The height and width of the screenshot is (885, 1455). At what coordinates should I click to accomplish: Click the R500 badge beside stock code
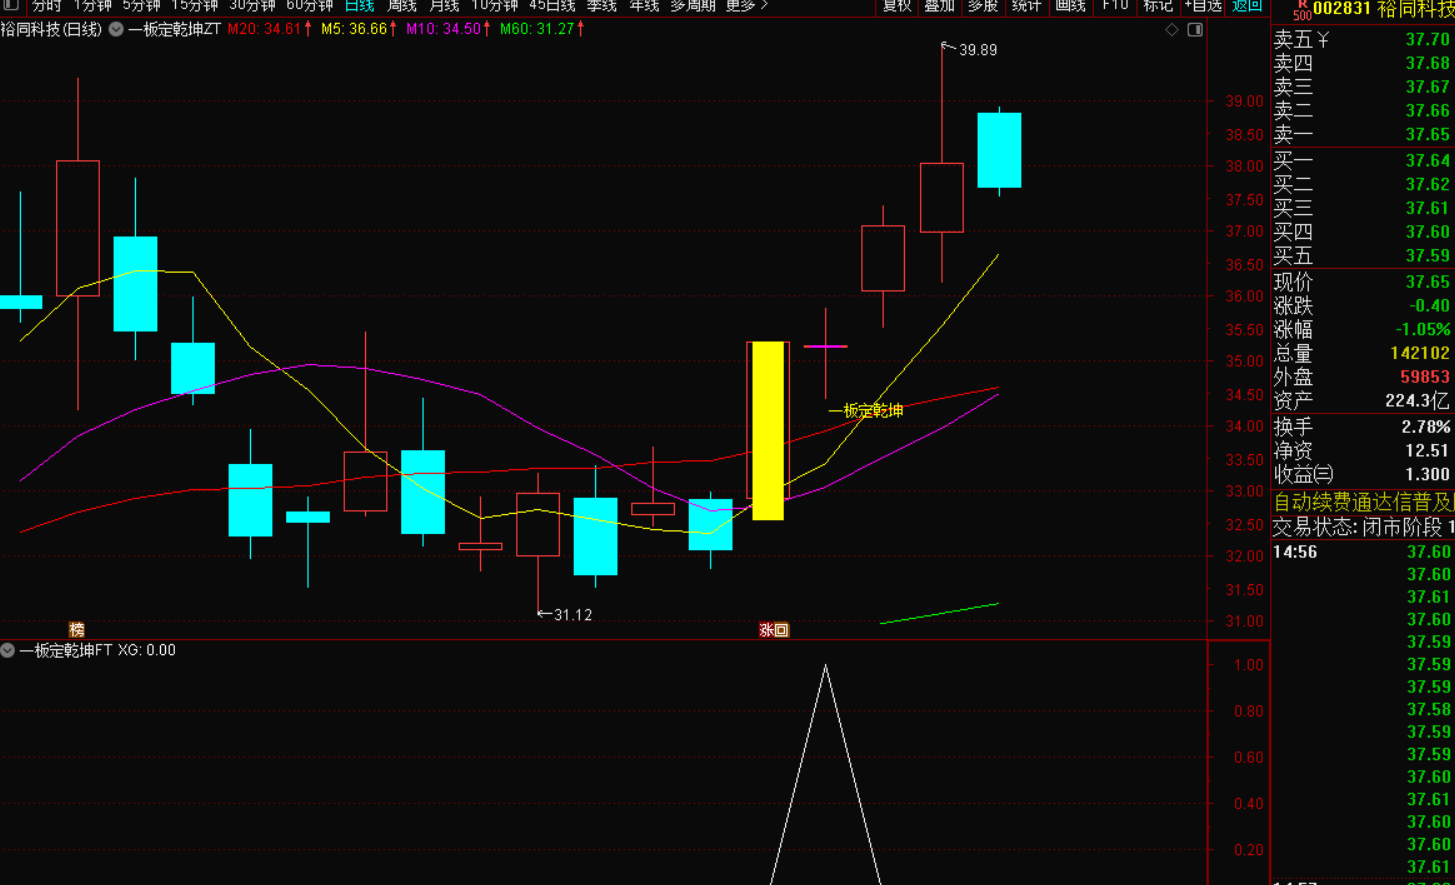(x=1301, y=10)
